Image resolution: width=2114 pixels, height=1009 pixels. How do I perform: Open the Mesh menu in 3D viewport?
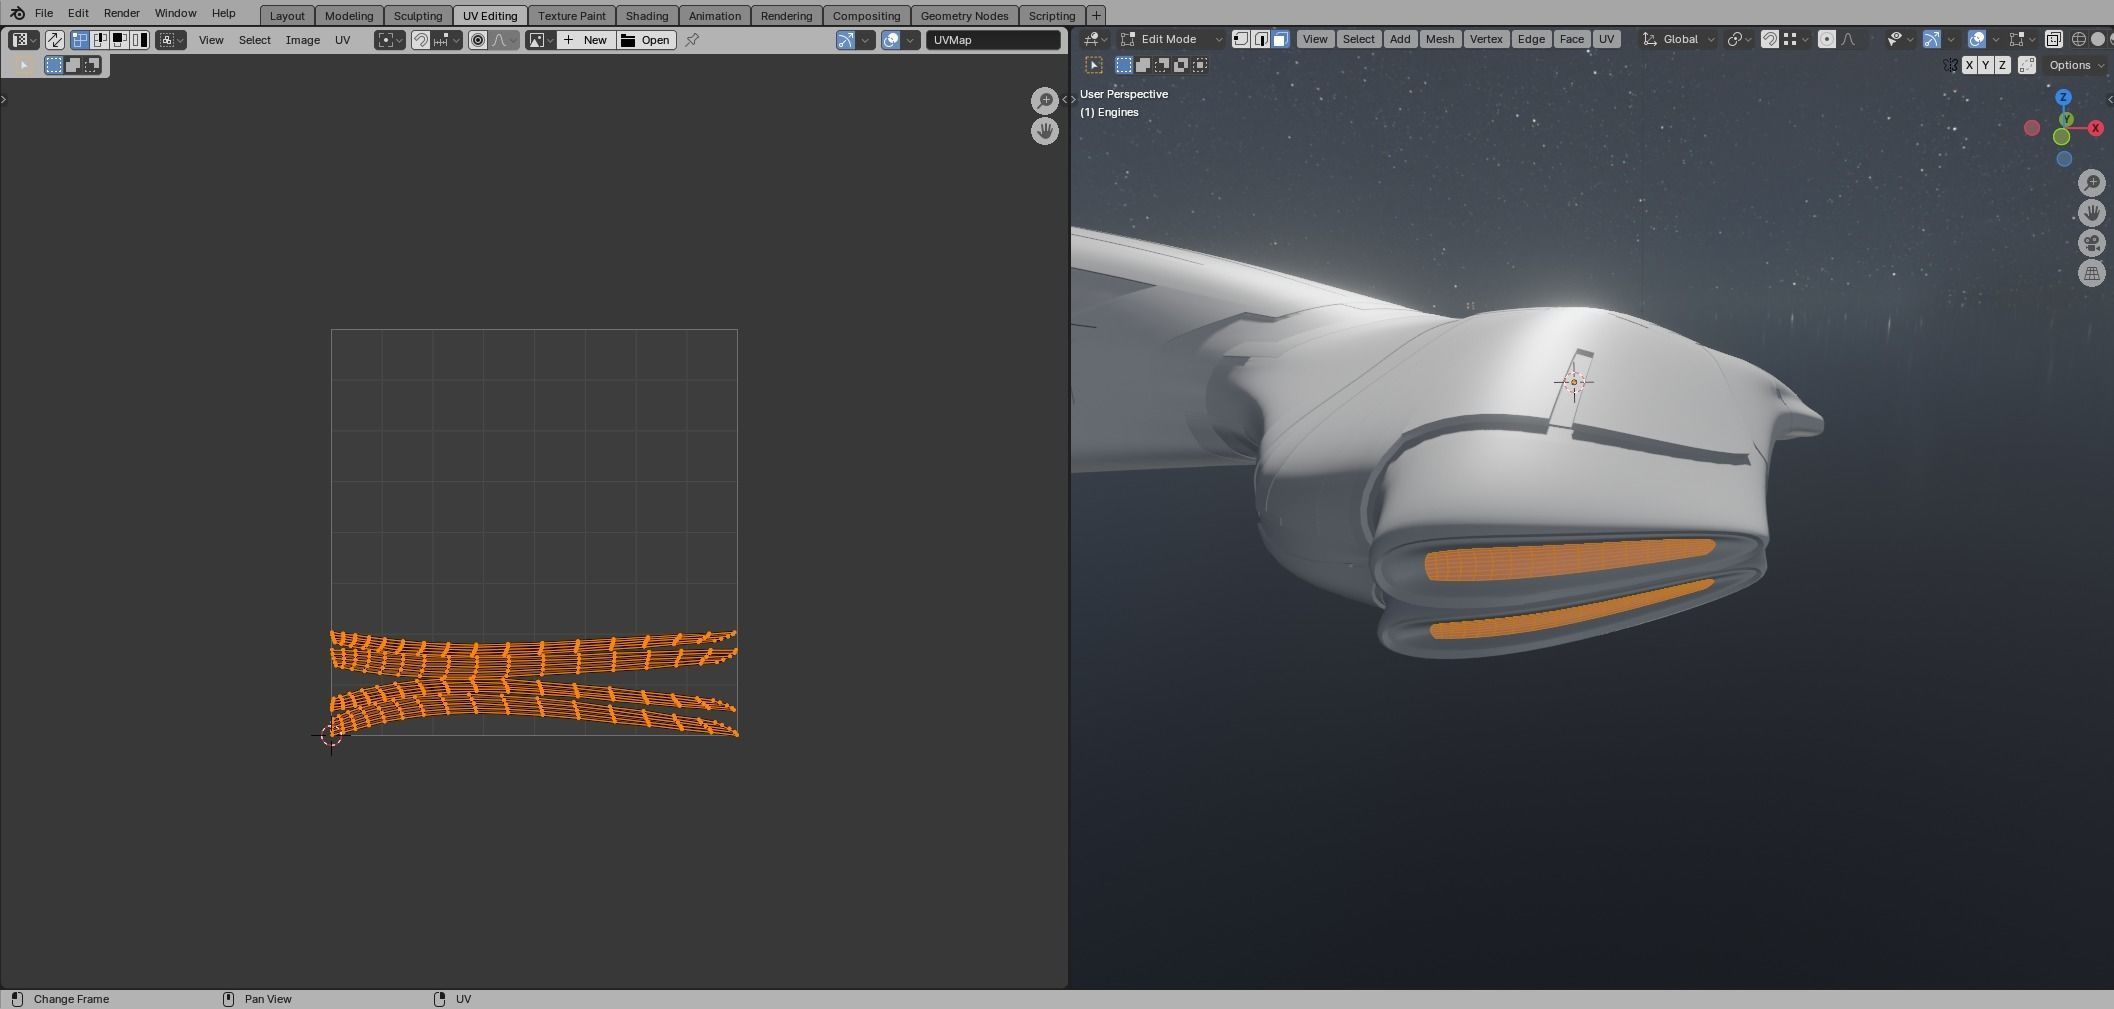[1439, 39]
